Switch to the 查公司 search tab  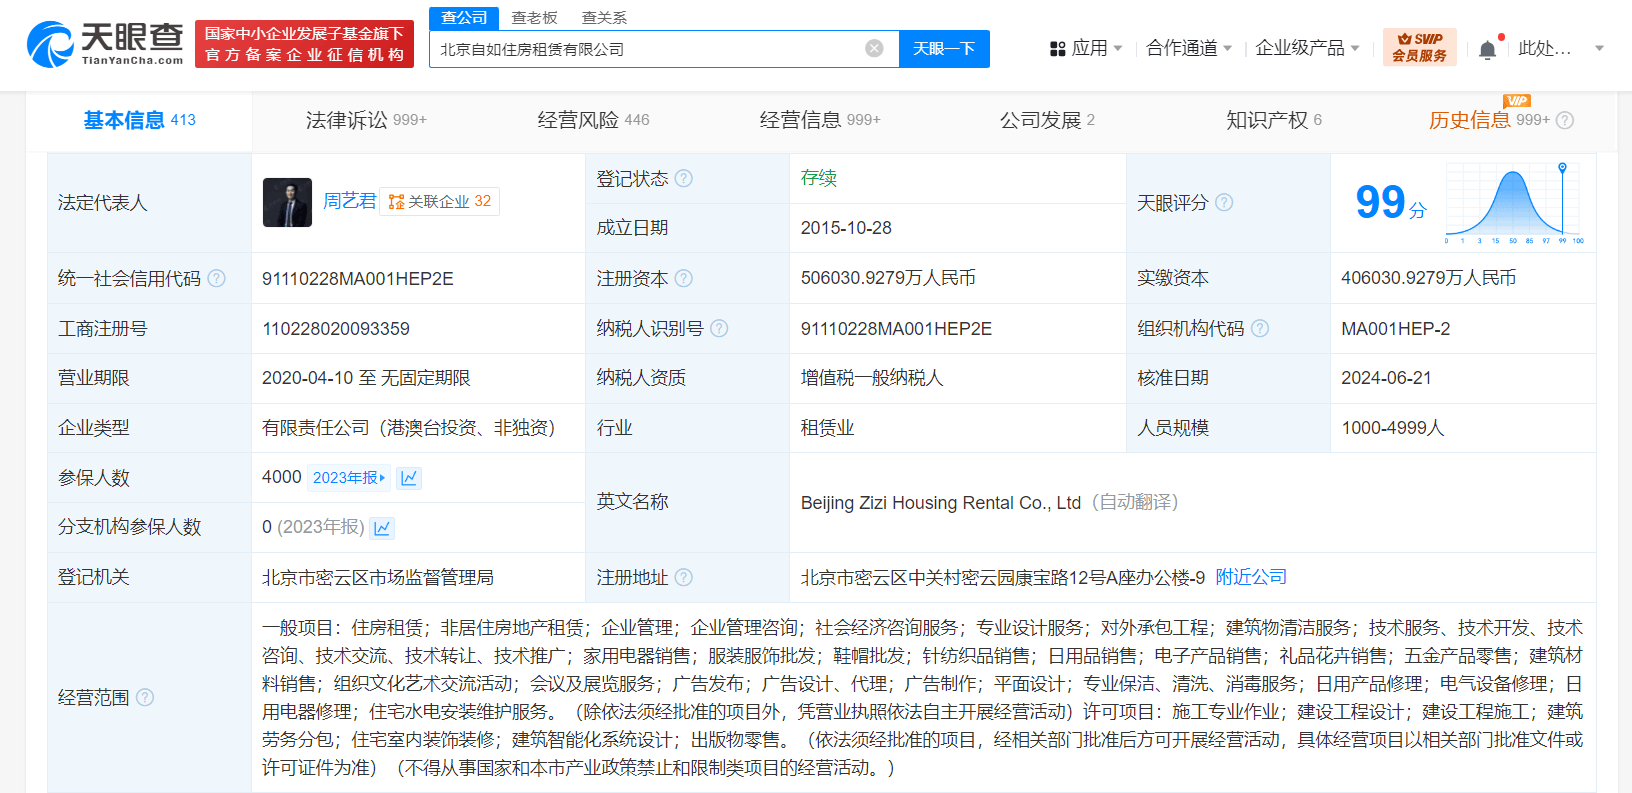pos(464,18)
